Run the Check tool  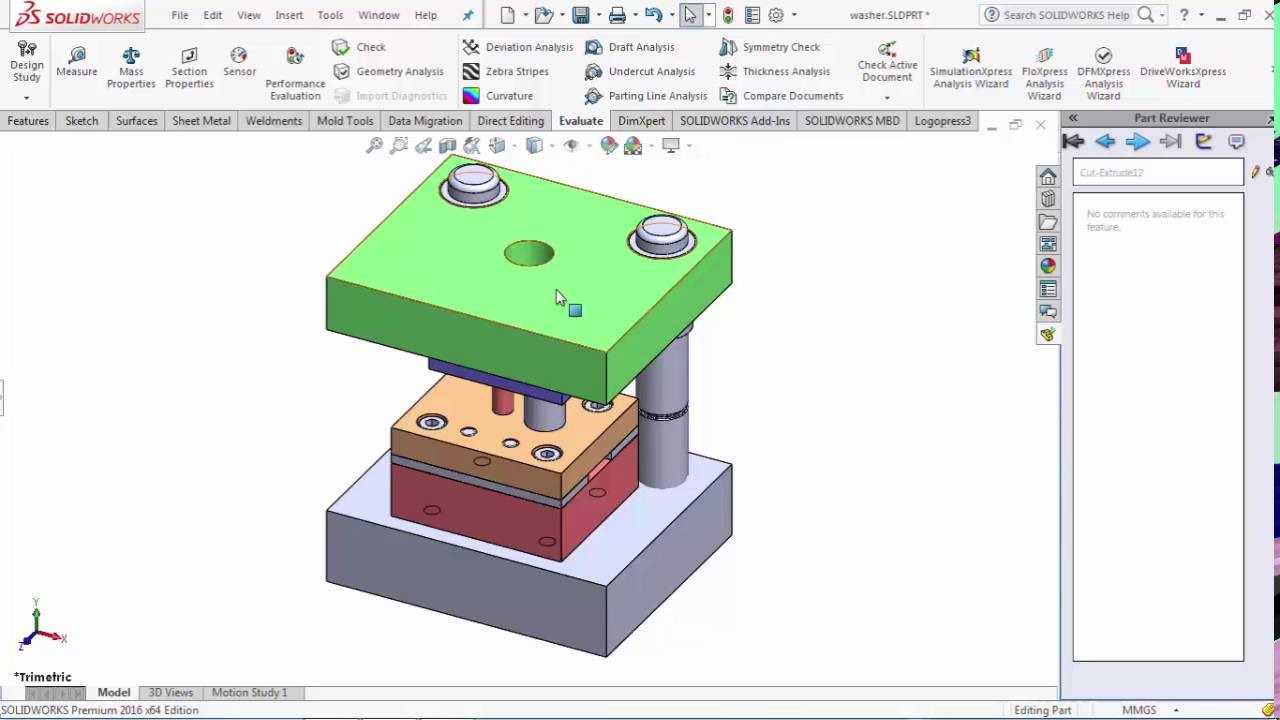click(x=359, y=47)
